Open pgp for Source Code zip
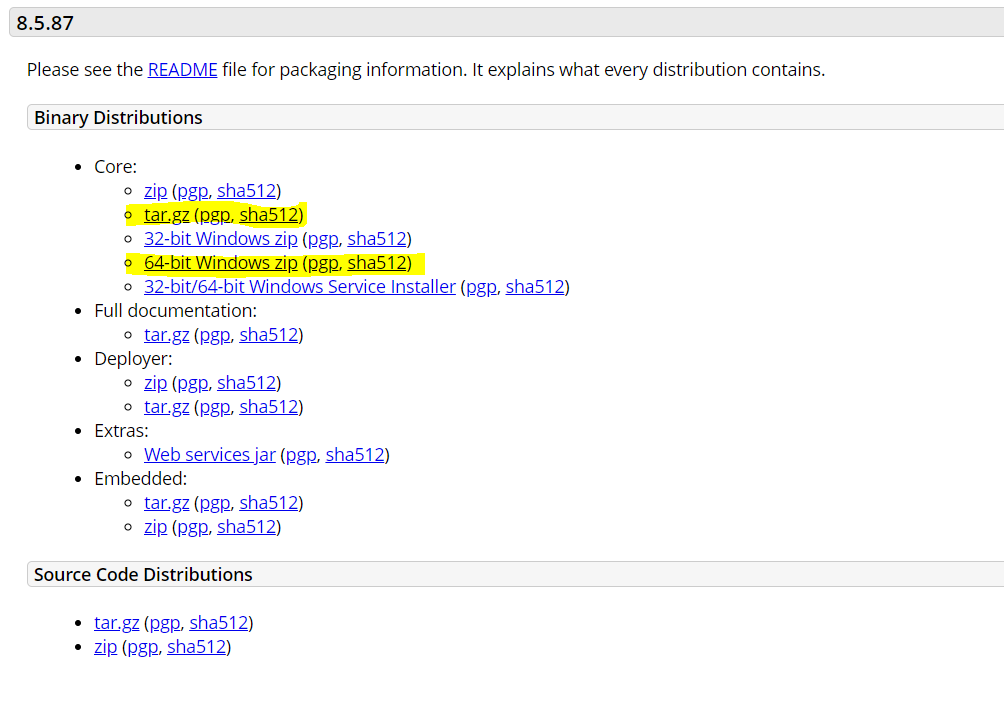 pyautogui.click(x=143, y=647)
